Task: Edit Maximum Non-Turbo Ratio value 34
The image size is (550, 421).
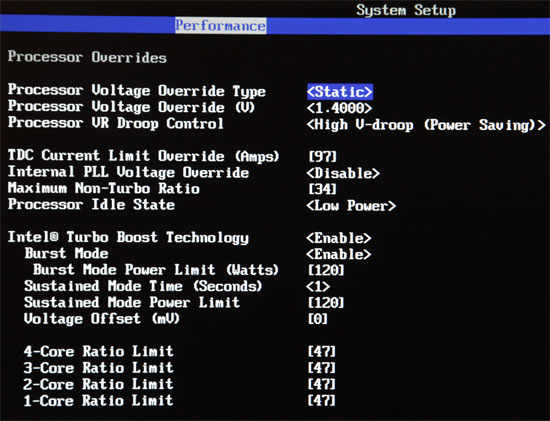Action: tap(322, 189)
